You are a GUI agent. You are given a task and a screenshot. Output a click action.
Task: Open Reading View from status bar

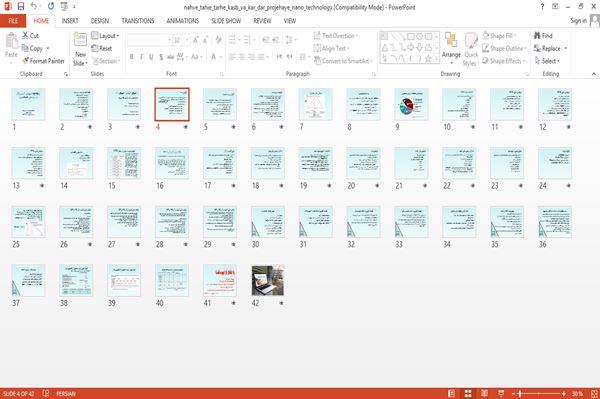click(484, 393)
